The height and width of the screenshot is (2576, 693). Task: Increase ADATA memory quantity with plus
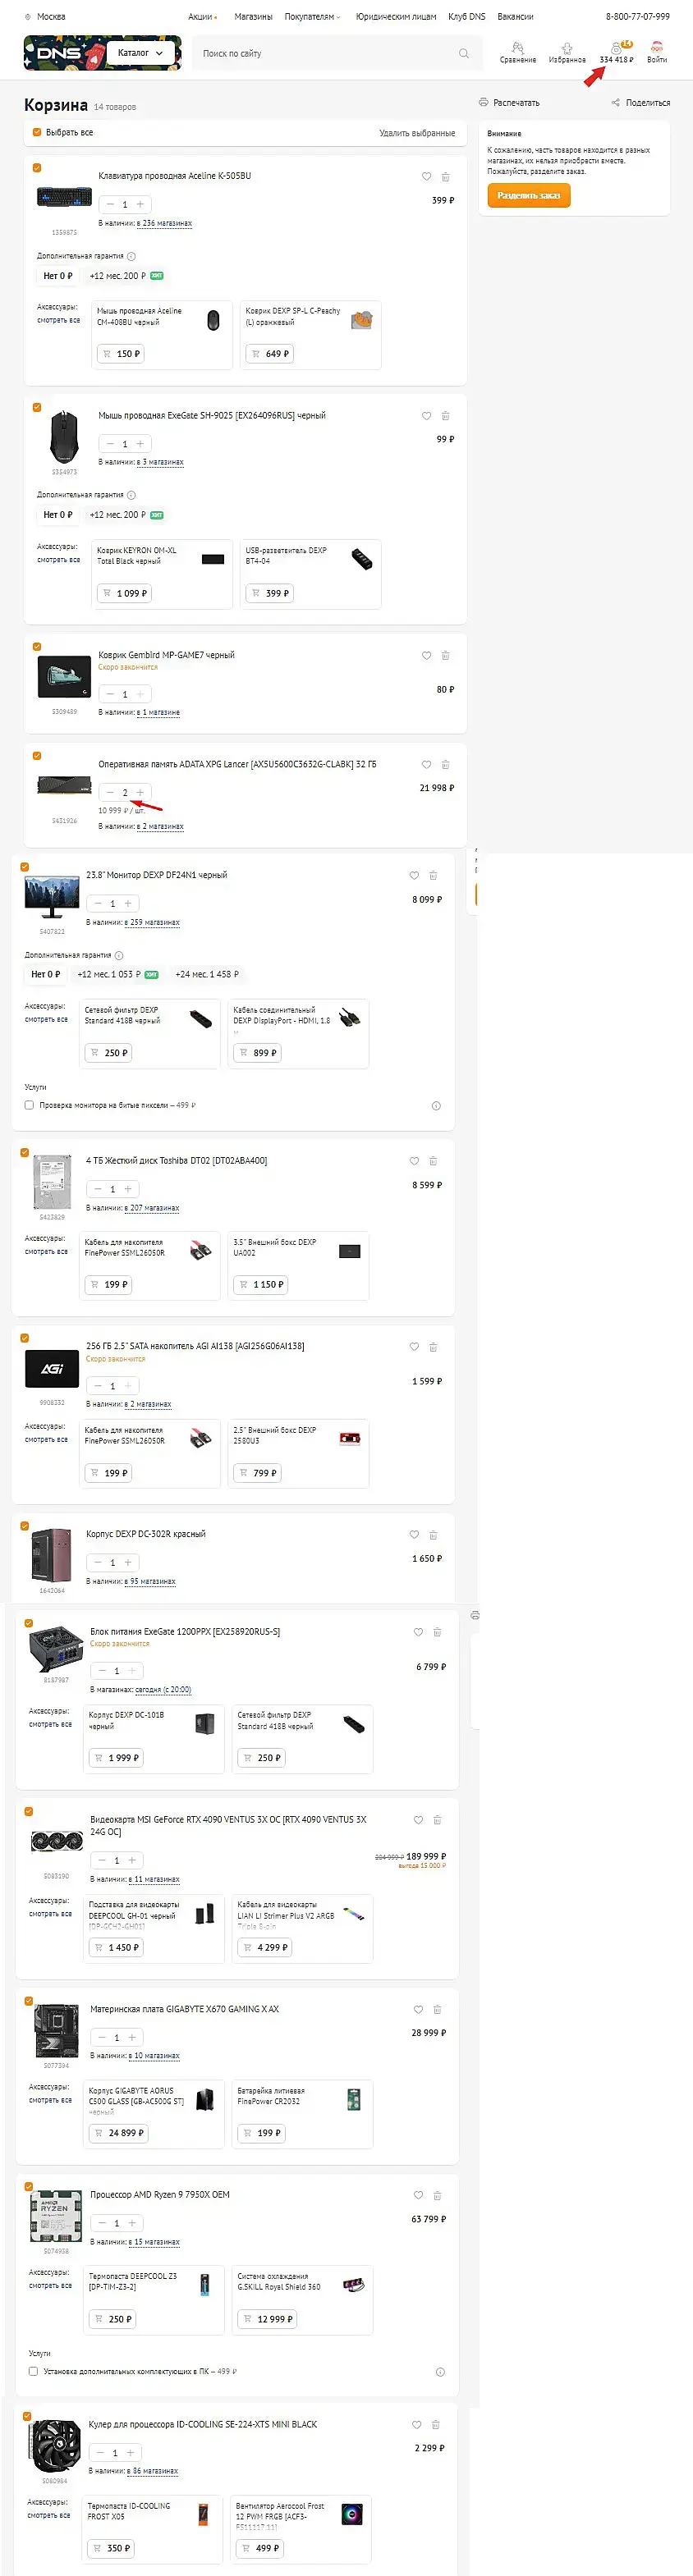(x=140, y=793)
